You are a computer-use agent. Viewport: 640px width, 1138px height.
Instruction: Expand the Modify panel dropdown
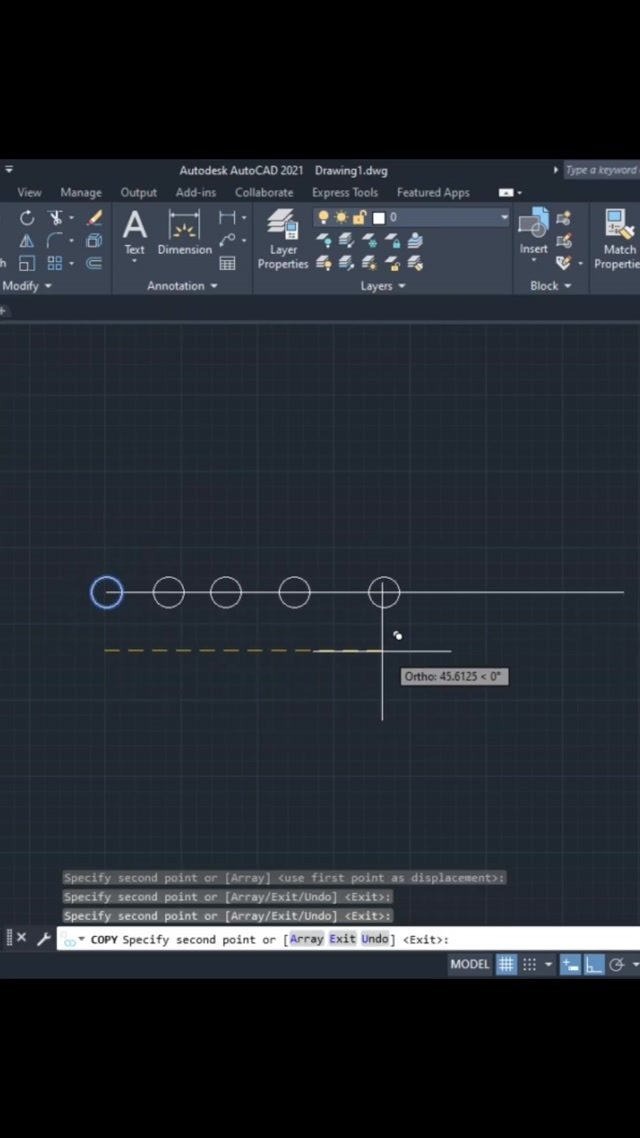pyautogui.click(x=27, y=286)
